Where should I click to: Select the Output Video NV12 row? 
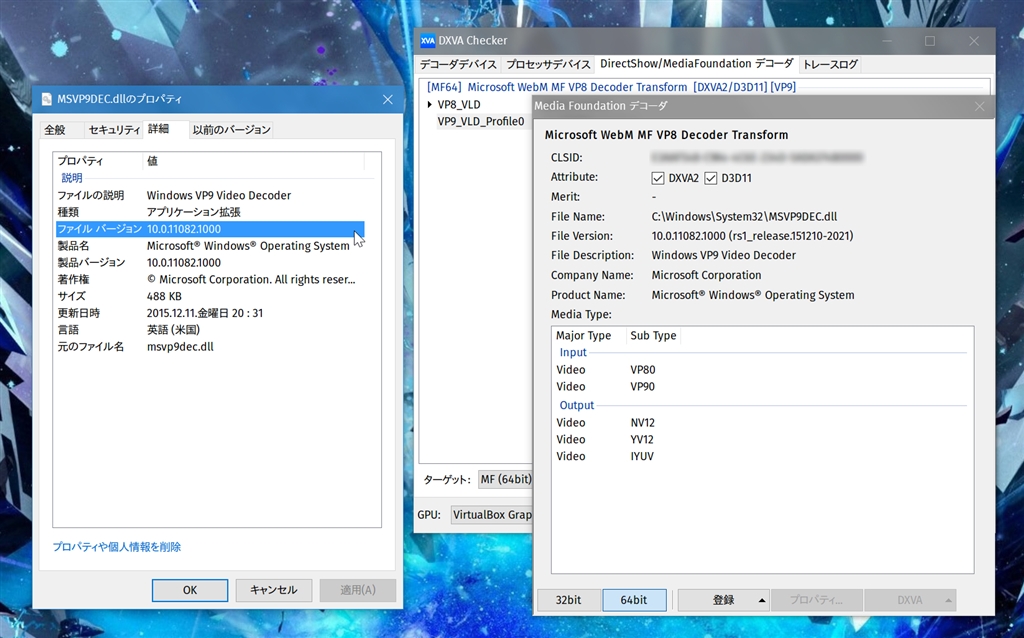(x=761, y=423)
